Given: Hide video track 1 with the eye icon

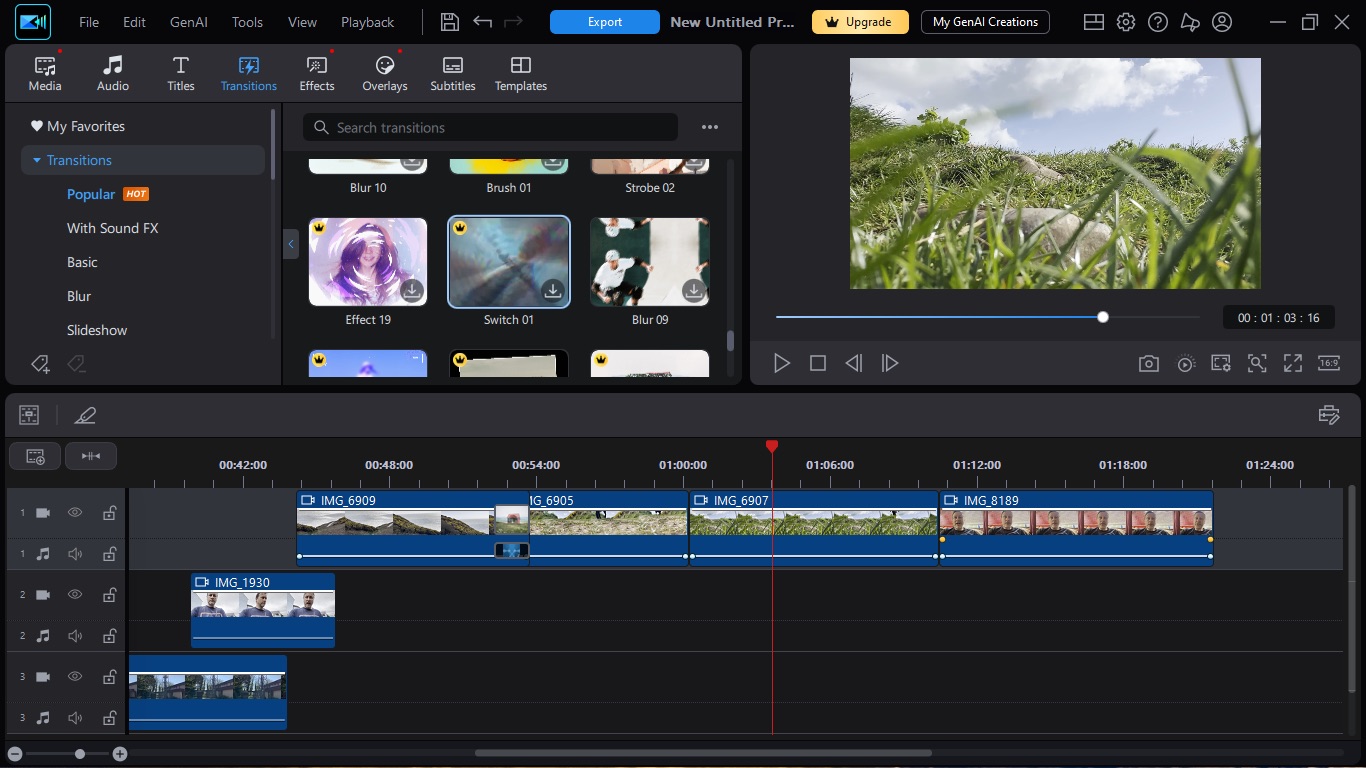Looking at the screenshot, I should (75, 513).
